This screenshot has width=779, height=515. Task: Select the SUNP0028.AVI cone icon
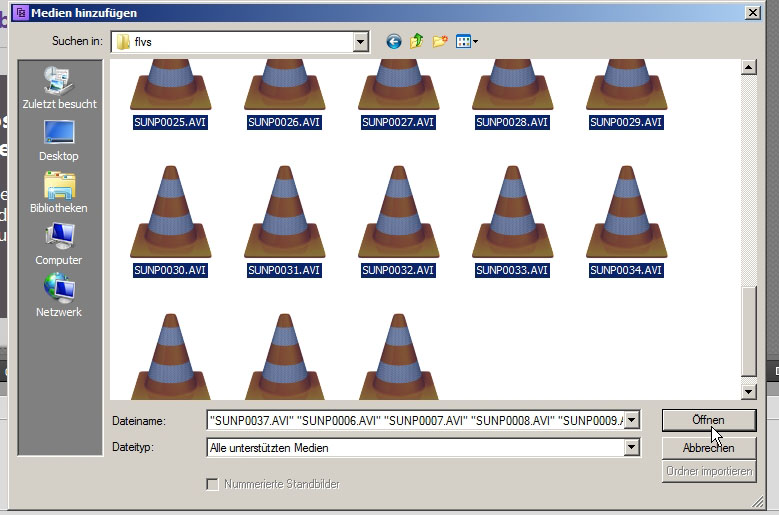[x=513, y=84]
